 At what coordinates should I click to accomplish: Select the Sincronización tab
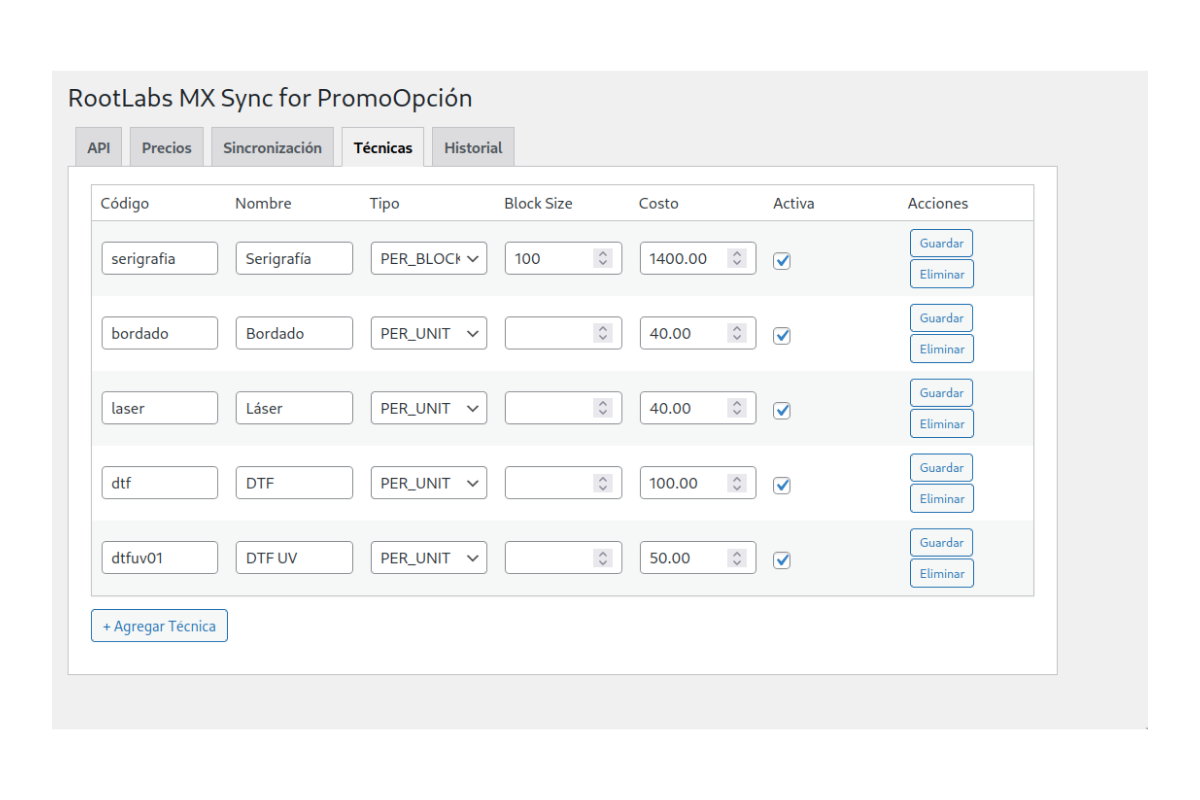(272, 147)
